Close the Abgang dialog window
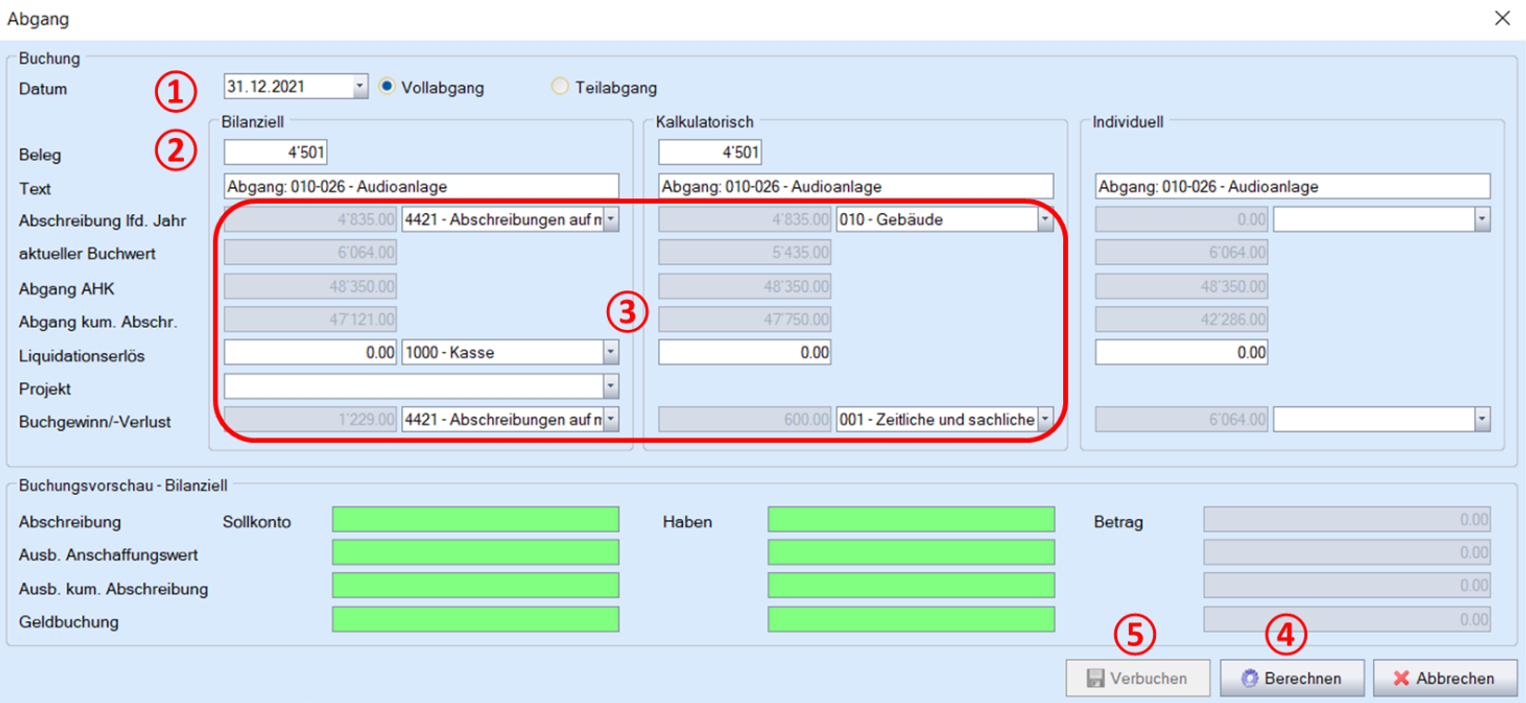 (1502, 18)
